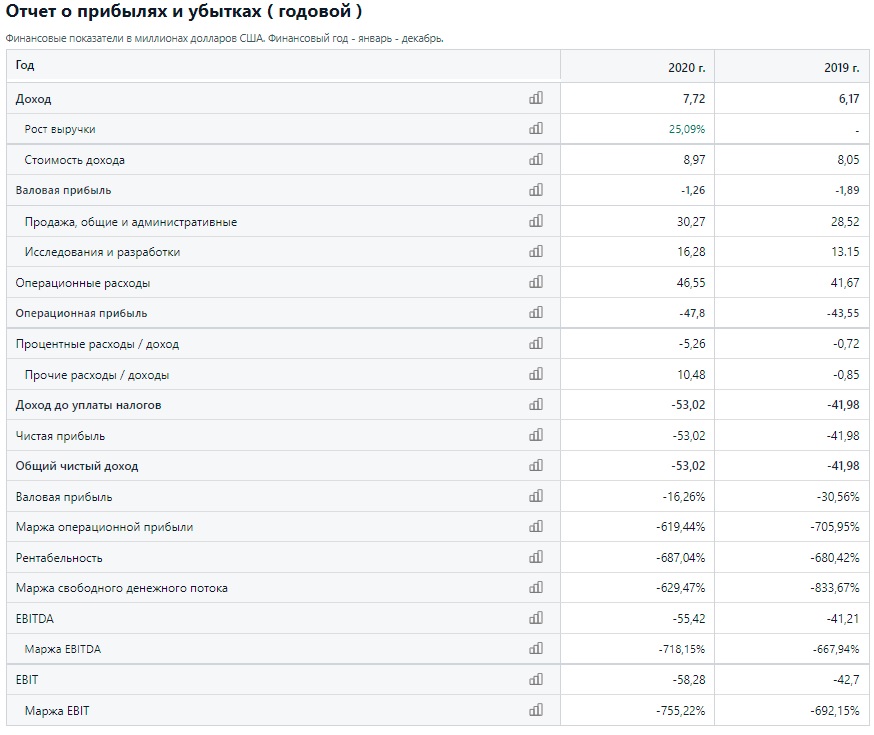This screenshot has height=735, width=874.
Task: Open chart icon for Операционная прибыль row
Action: tap(536, 313)
